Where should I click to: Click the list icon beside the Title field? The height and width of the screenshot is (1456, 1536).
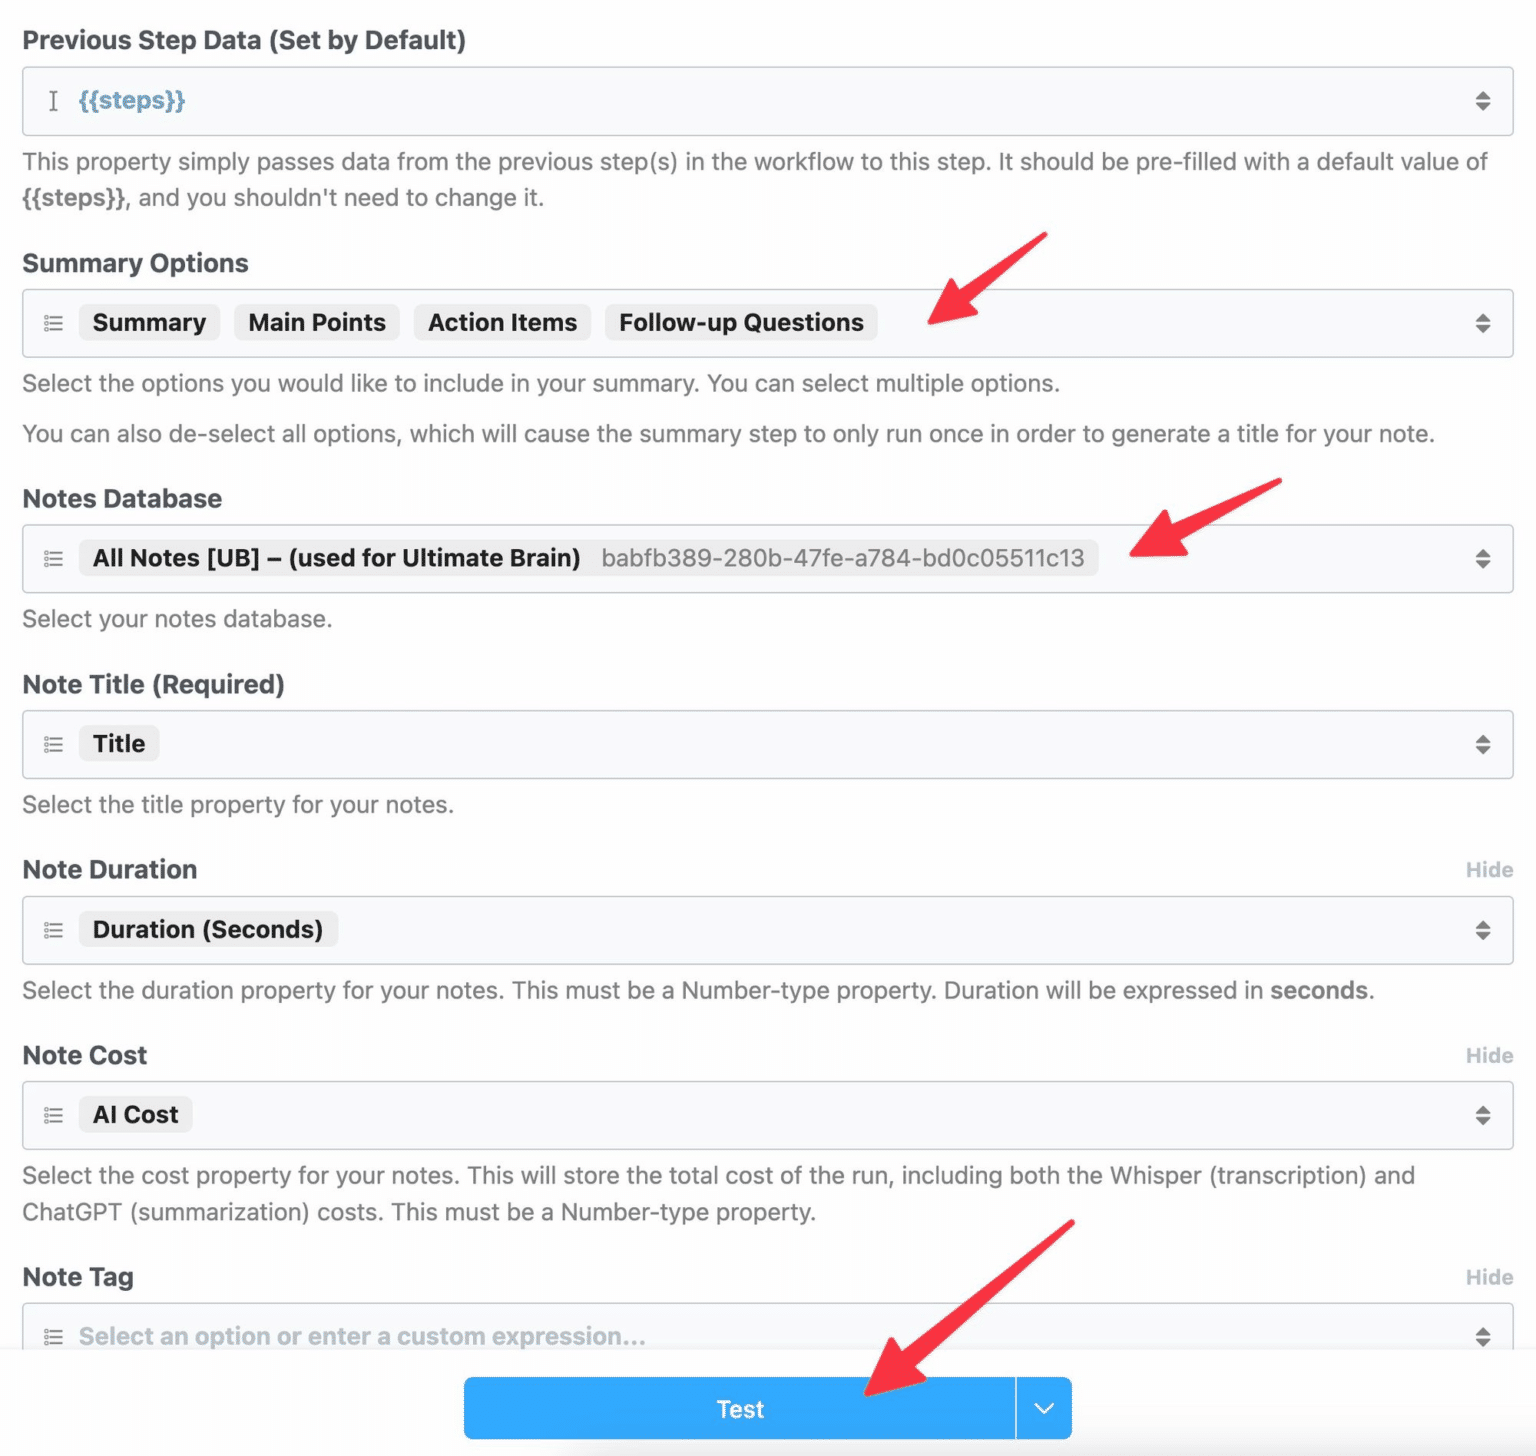52,744
